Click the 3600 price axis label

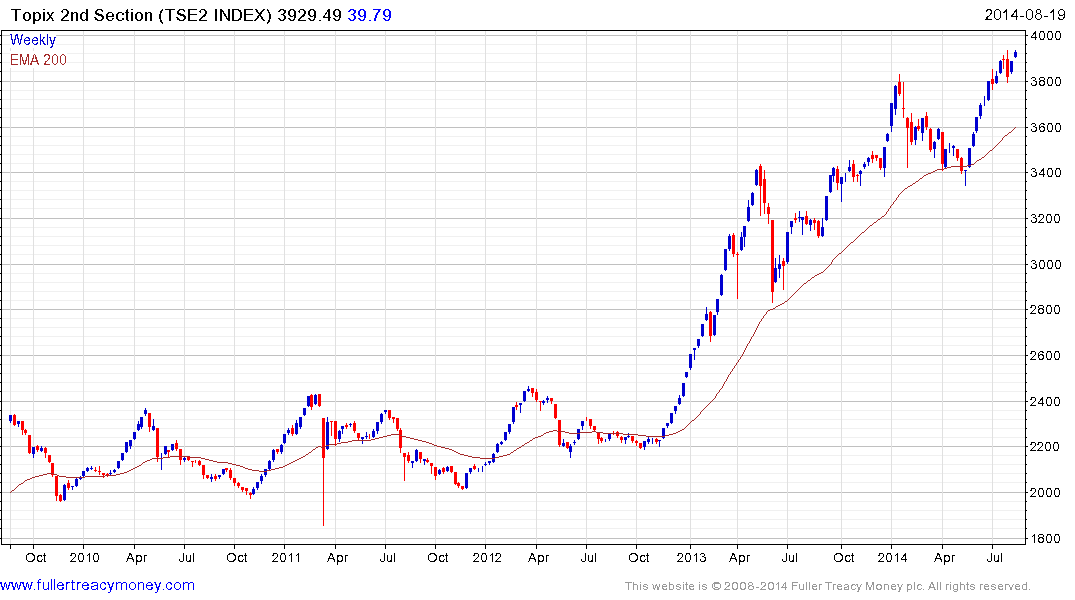click(1046, 128)
